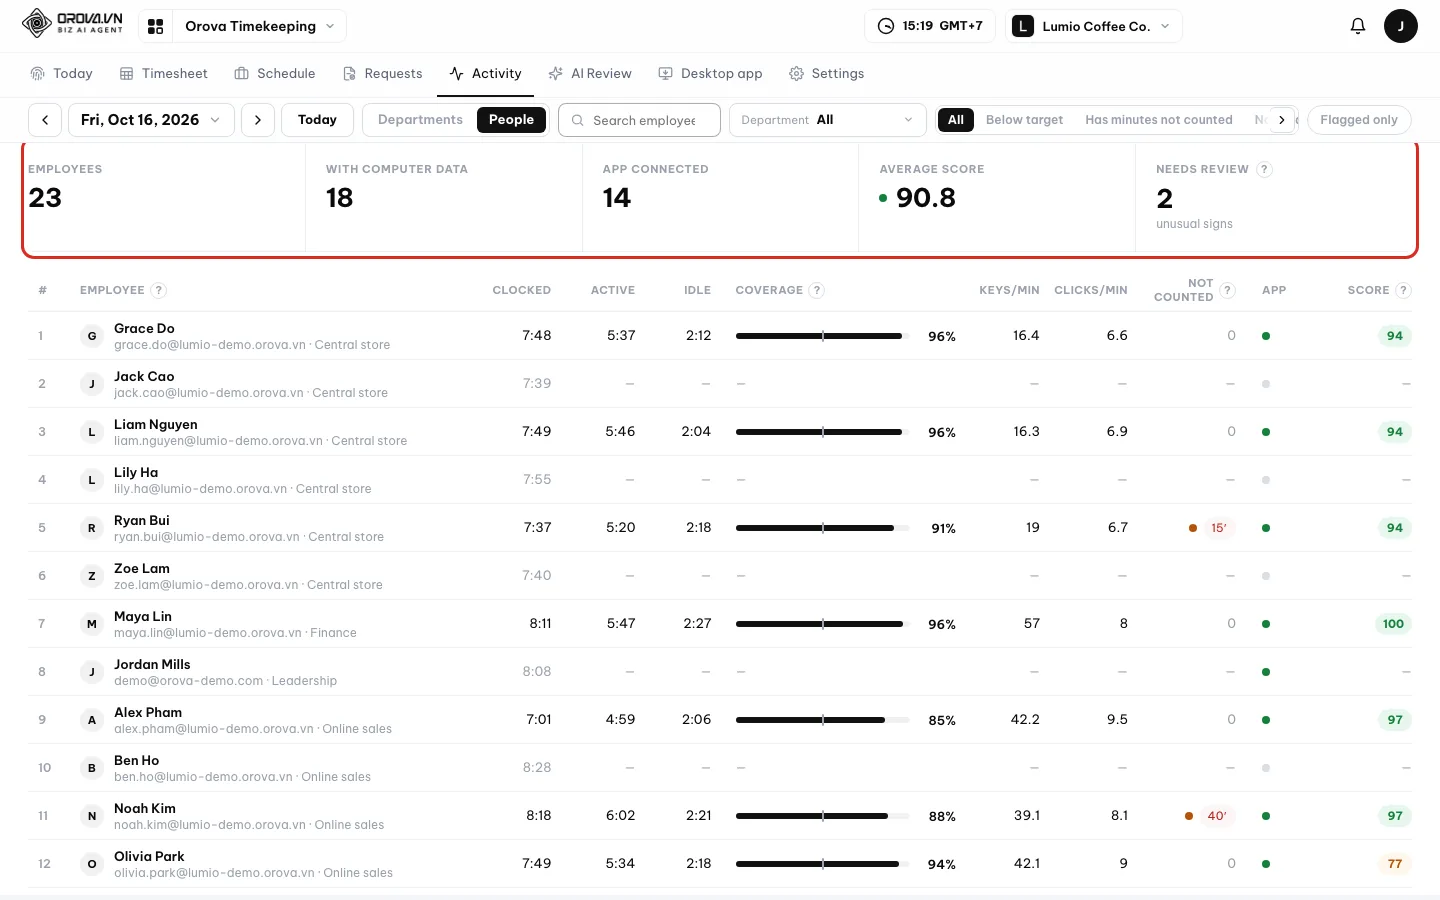Open Not Counted column help icon
This screenshot has width=1440, height=900.
1228,290
